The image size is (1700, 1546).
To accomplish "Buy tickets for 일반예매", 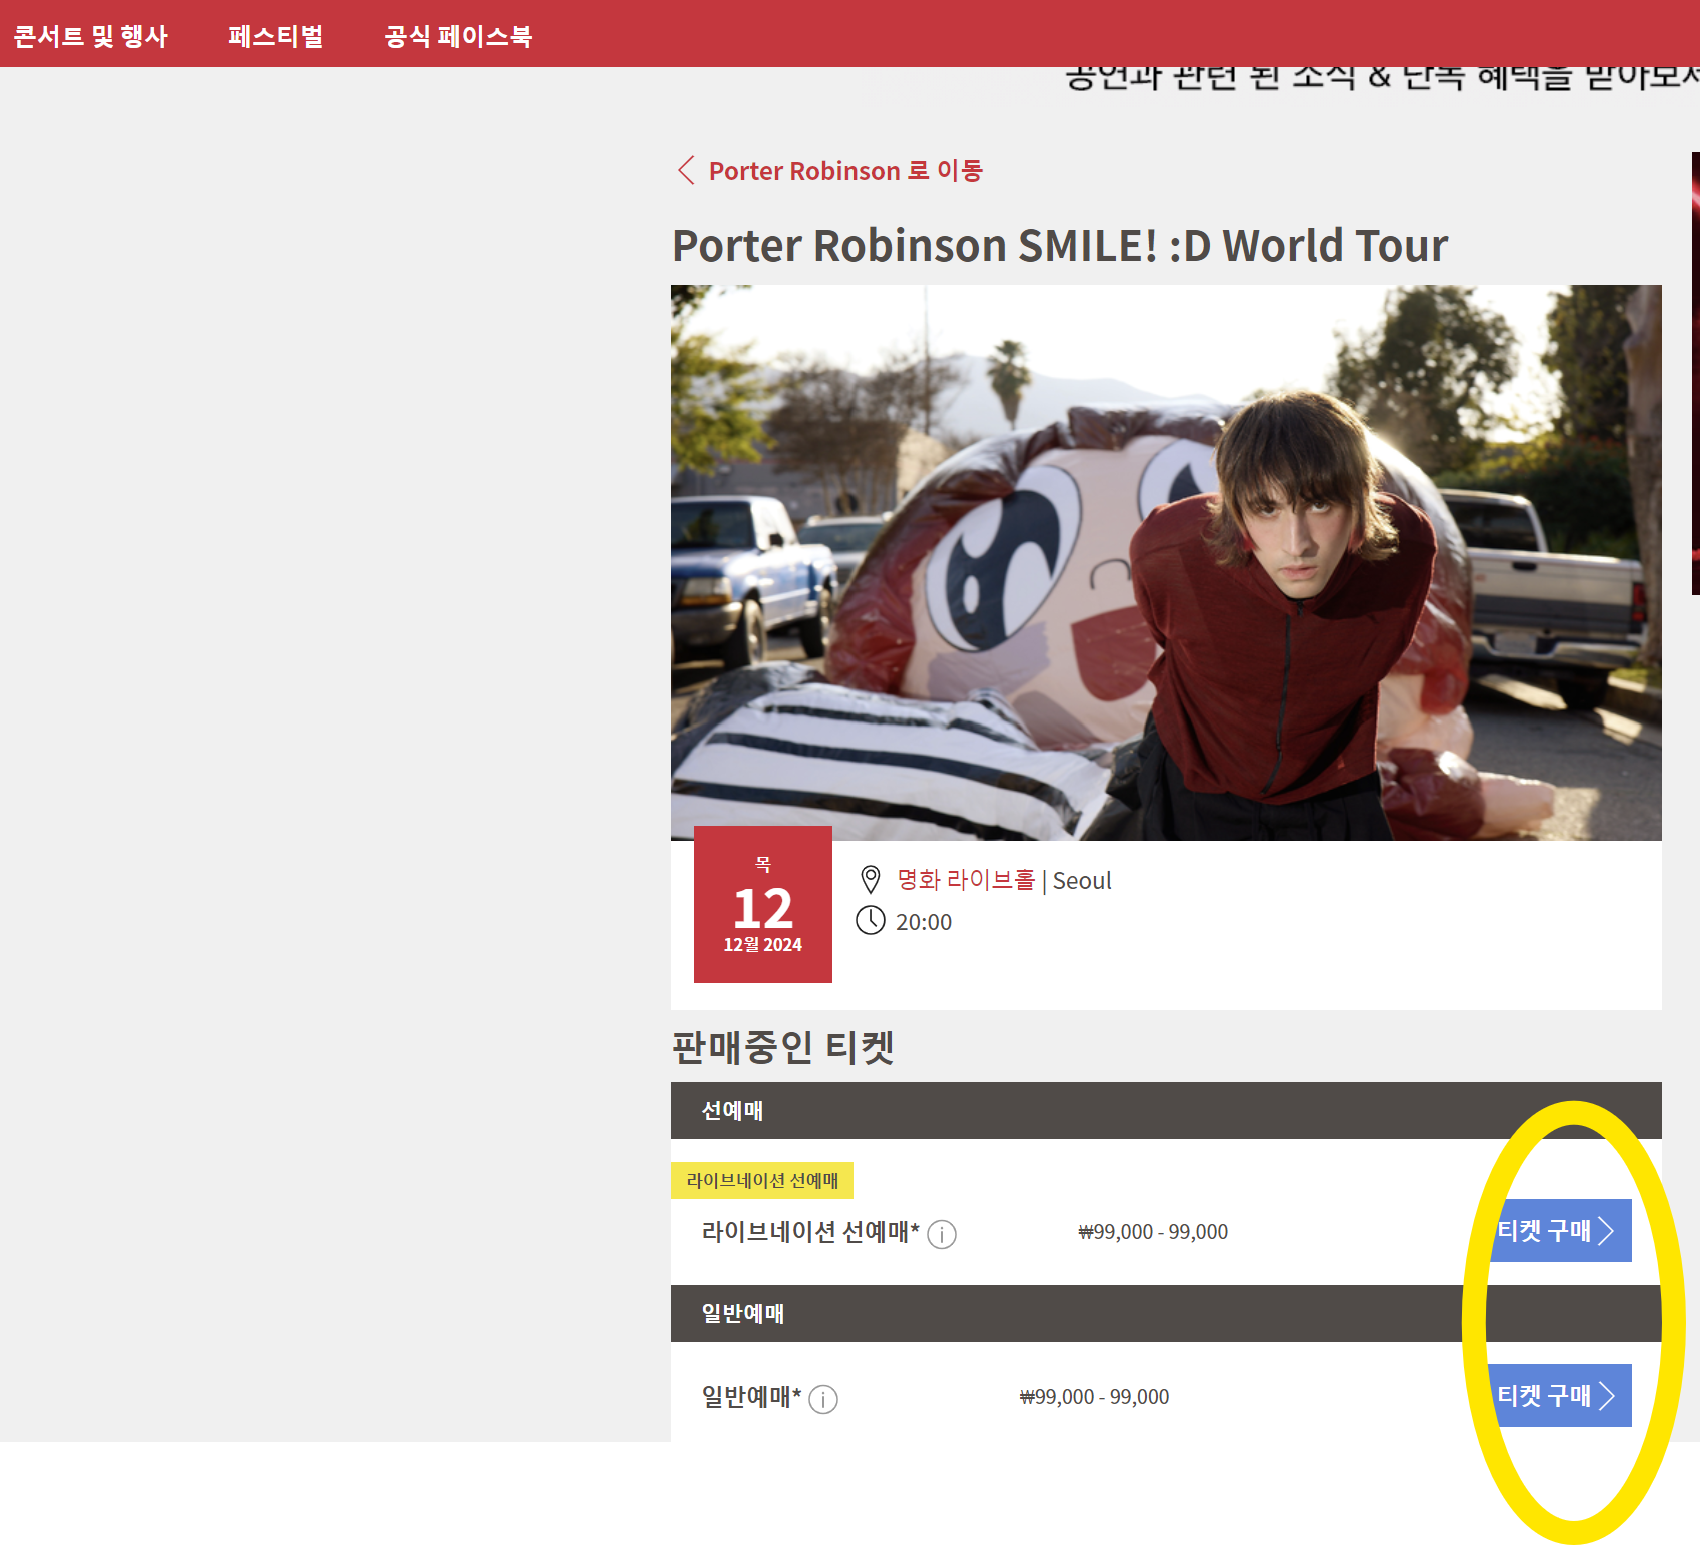I will point(1560,1395).
